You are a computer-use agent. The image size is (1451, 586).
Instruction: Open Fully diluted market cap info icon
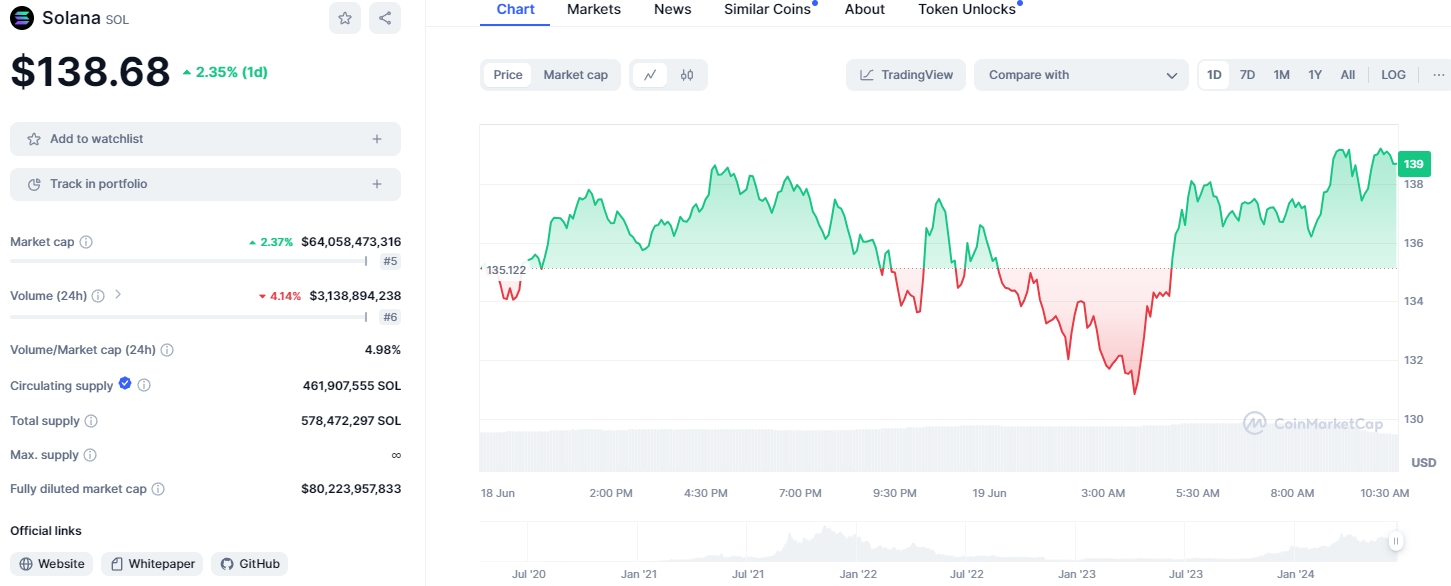158,489
